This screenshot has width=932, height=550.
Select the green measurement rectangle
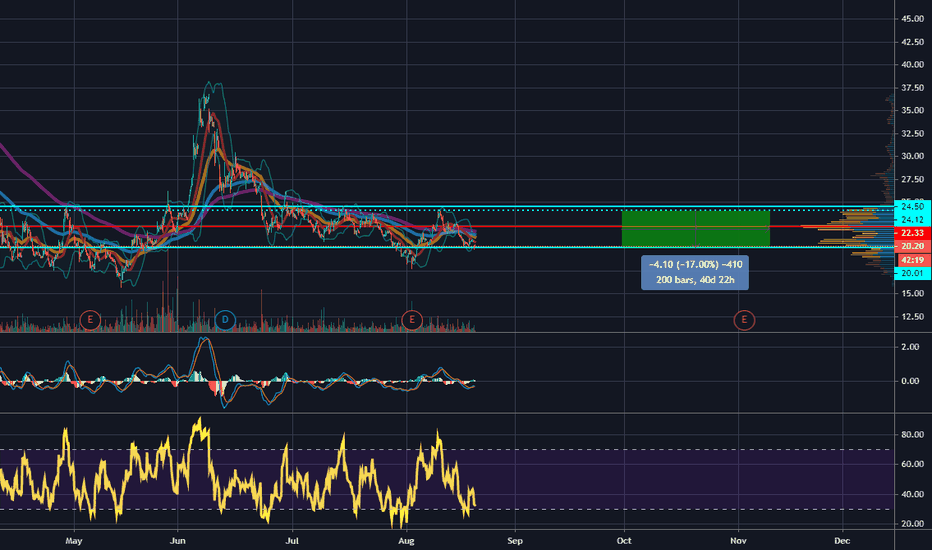tap(695, 228)
